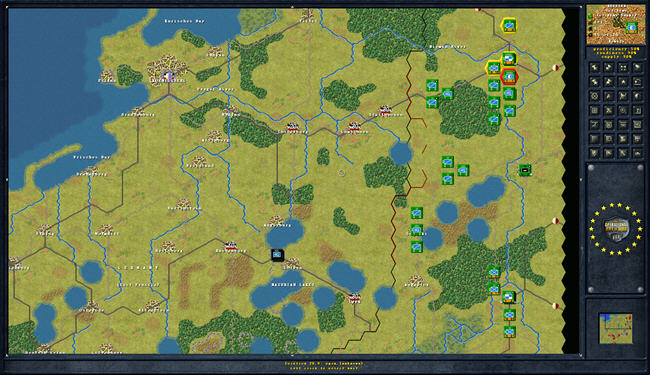Click the Operational Art of War shield emblem

(616, 228)
